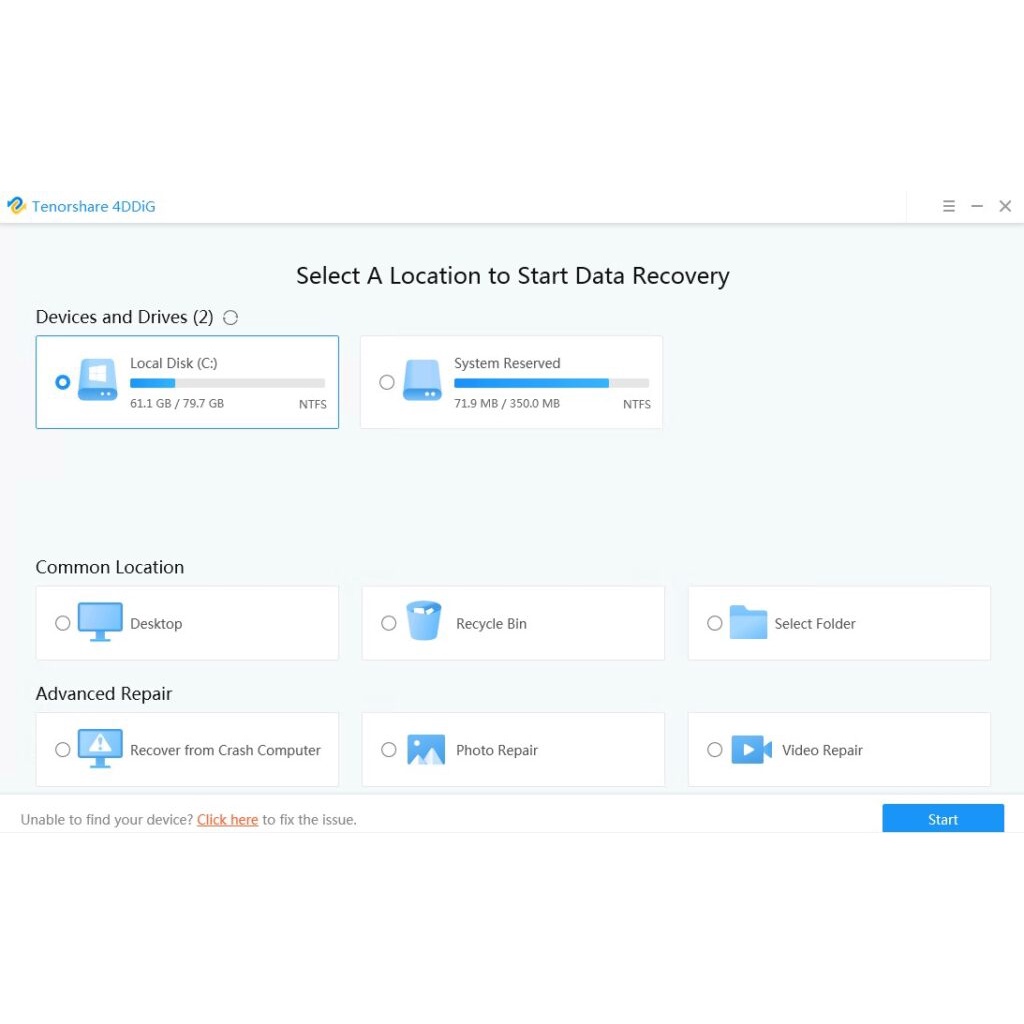Refresh the Devices and Drives list

[x=231, y=318]
